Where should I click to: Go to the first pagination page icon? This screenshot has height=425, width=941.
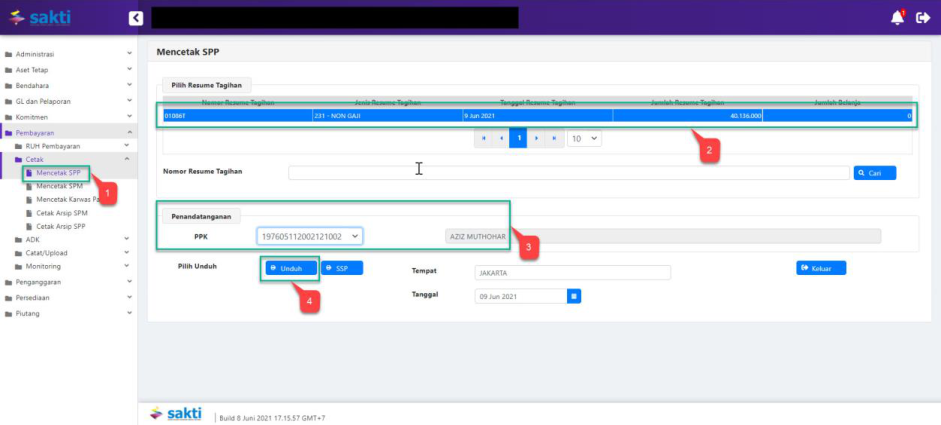(482, 138)
